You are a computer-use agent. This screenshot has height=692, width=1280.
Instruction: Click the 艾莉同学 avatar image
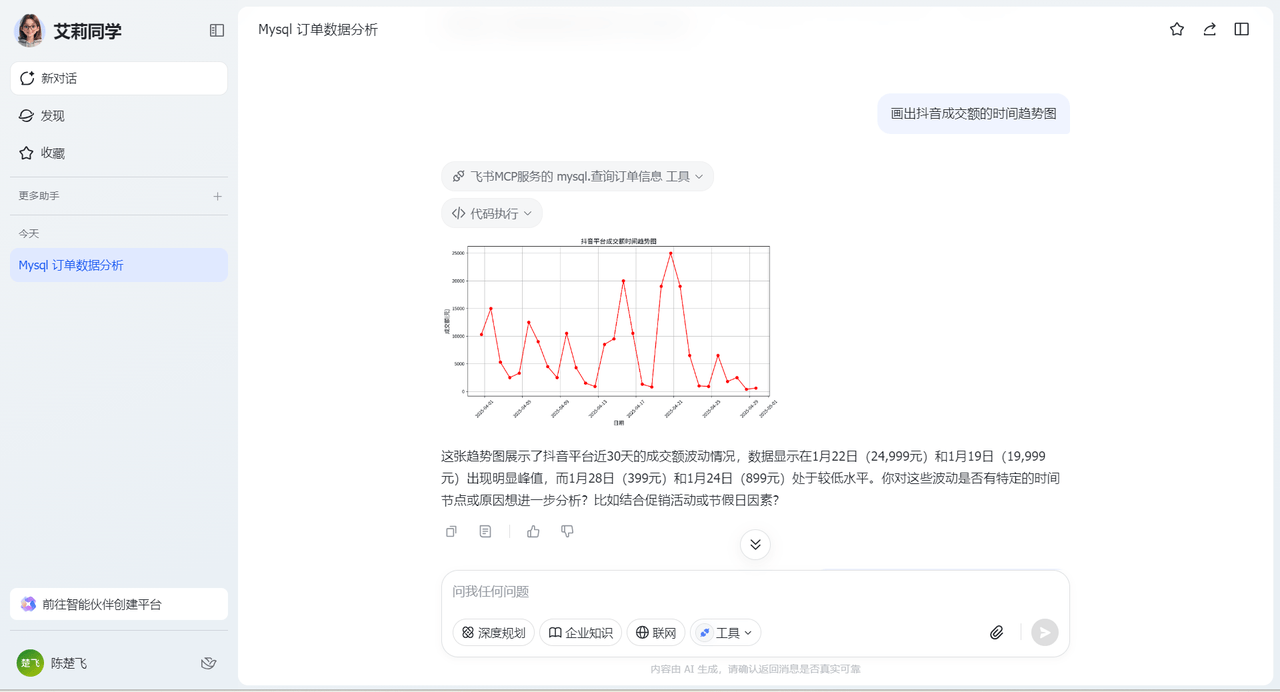(29, 31)
